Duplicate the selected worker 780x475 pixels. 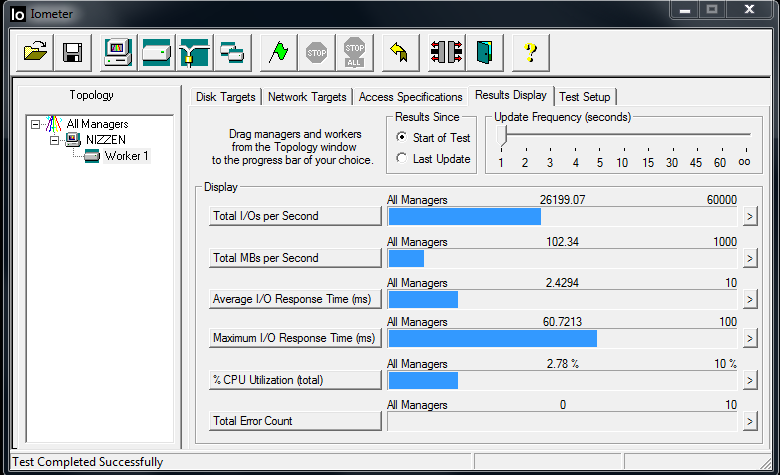pyautogui.click(x=232, y=52)
